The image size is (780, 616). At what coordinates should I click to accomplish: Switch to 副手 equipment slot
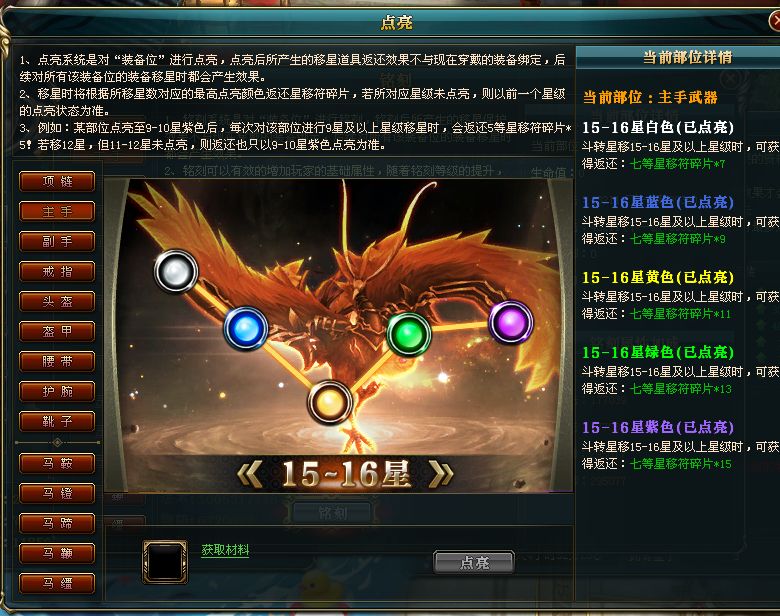[x=57, y=242]
